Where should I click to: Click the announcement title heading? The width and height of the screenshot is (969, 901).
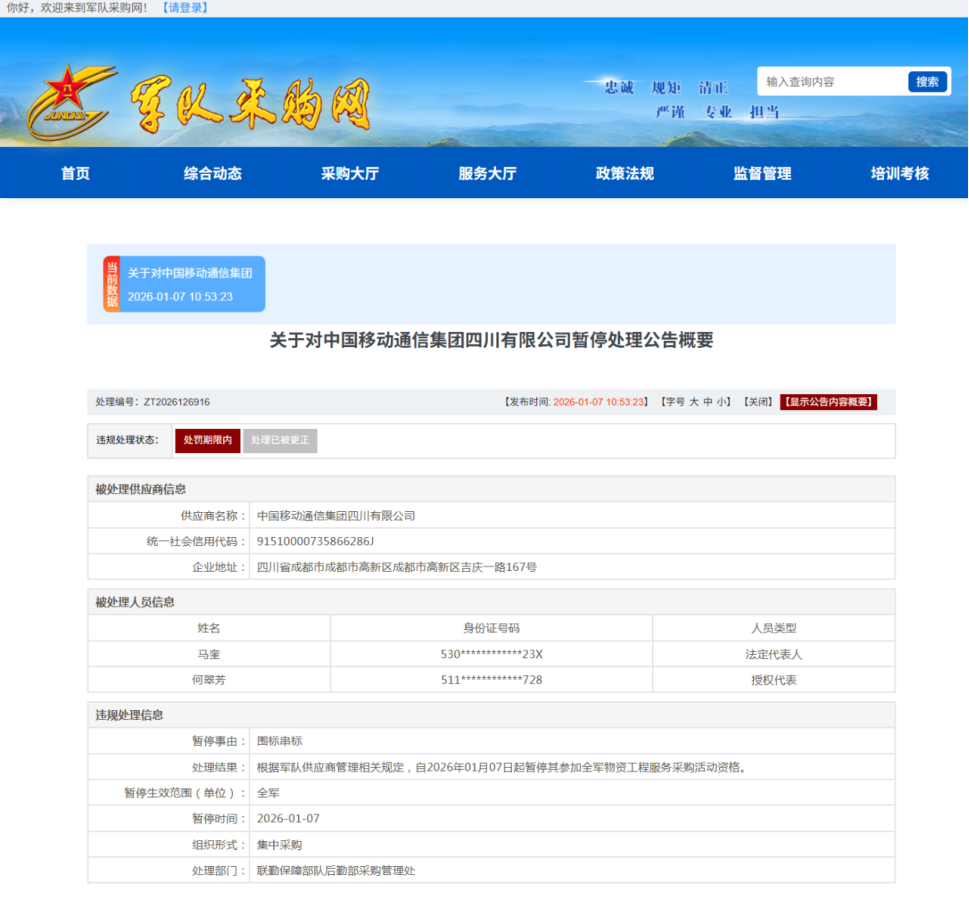pyautogui.click(x=491, y=340)
